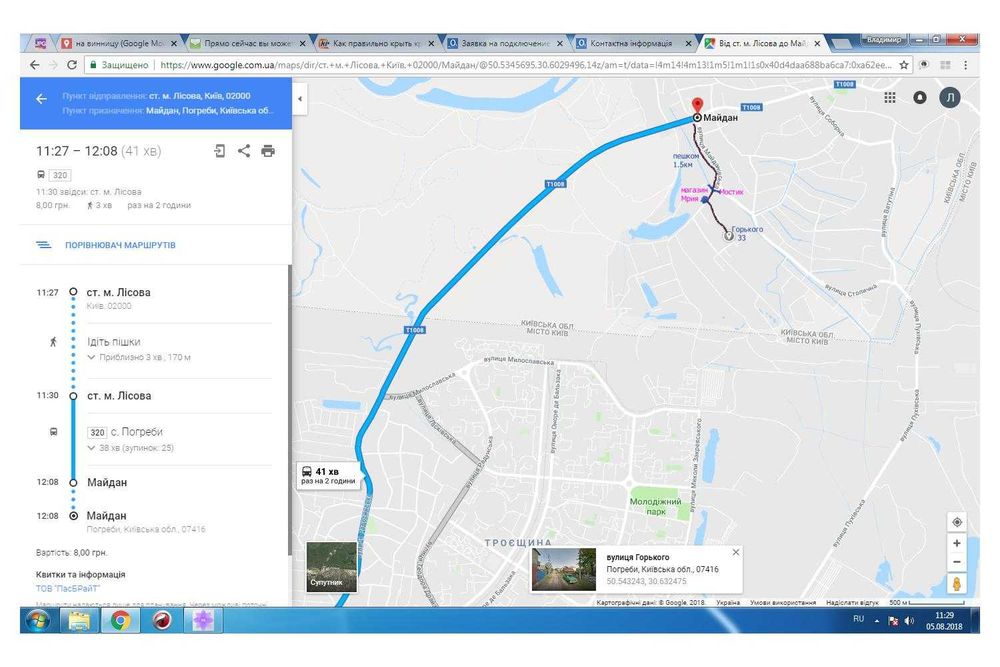Open Google apps grid
The height and width of the screenshot is (667, 1000).
point(890,98)
